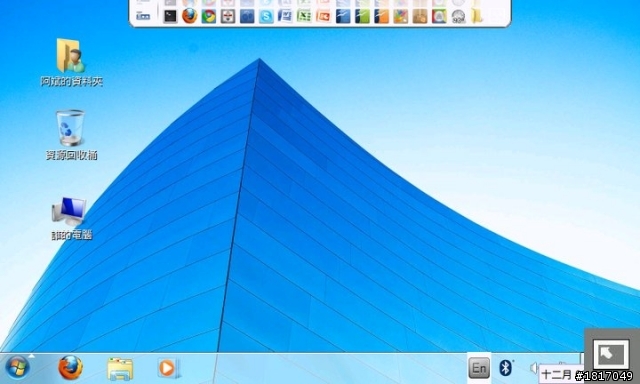Open the Terminal icon in the top dock
Screen dimensions: 640x384
coord(170,16)
